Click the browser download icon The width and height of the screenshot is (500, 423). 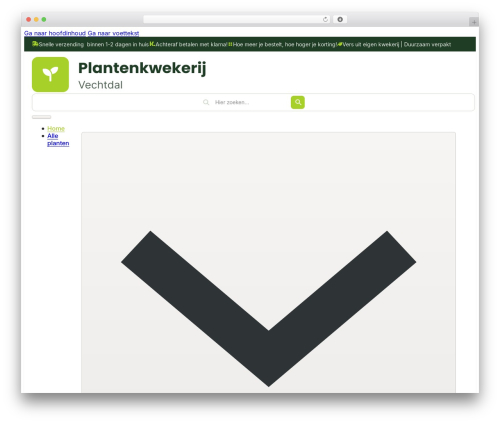[340, 19]
